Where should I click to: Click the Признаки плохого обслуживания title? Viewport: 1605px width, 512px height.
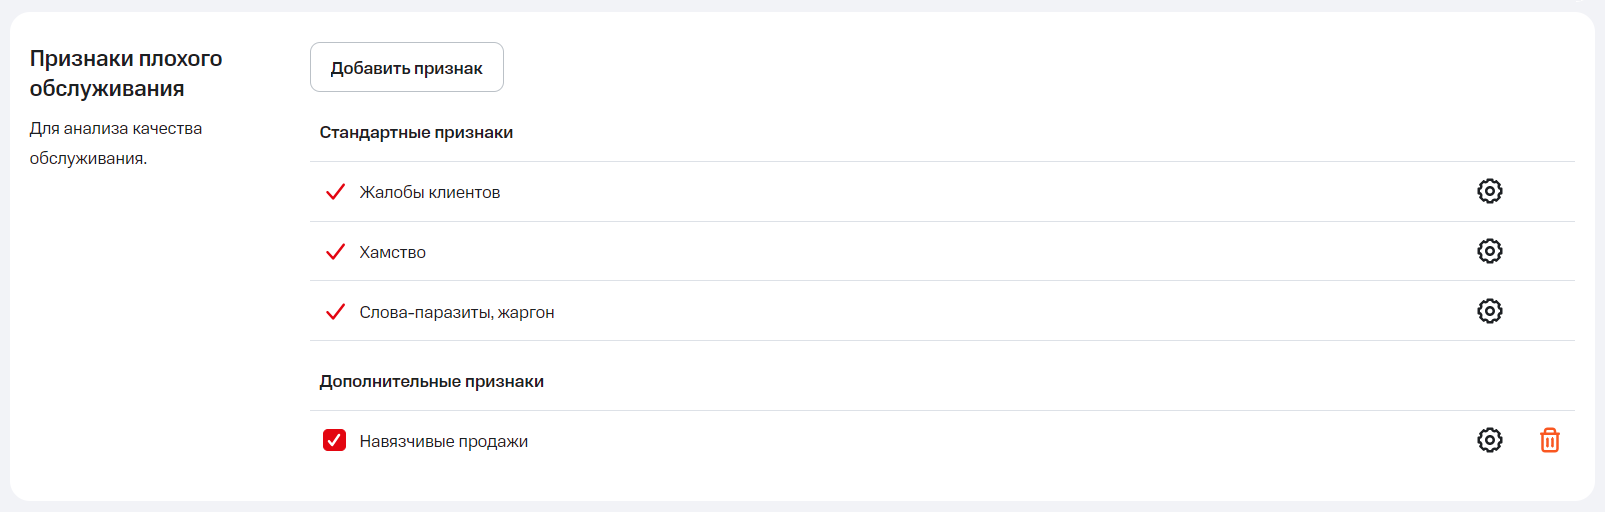point(126,73)
